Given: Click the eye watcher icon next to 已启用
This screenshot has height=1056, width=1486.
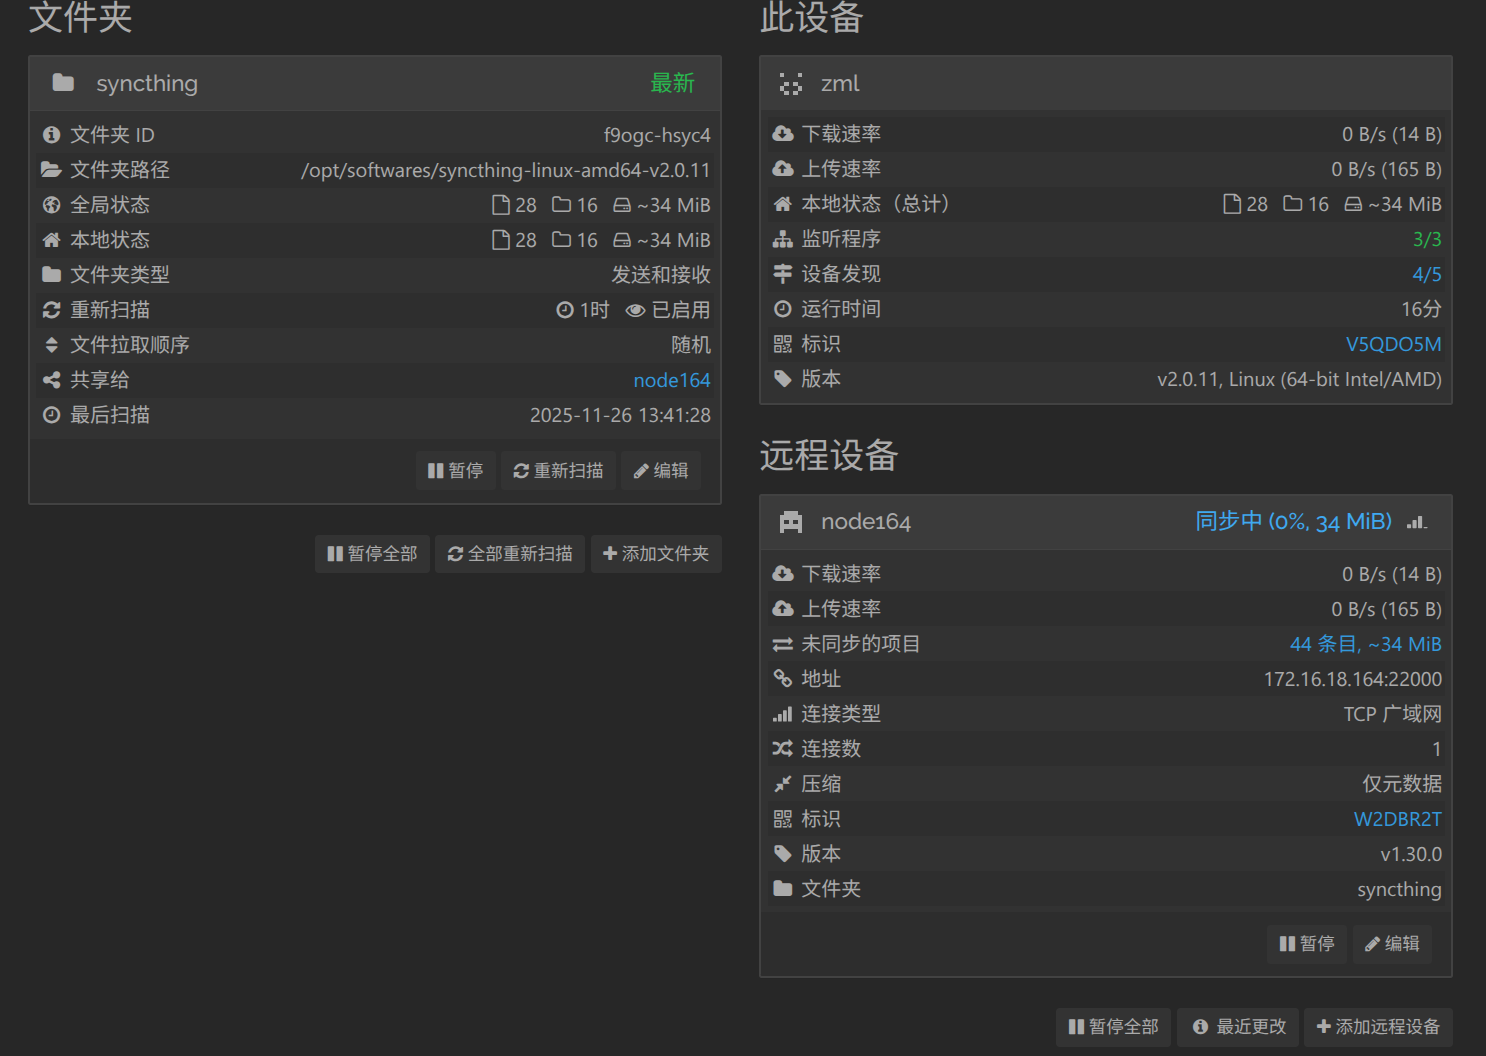Looking at the screenshot, I should [x=634, y=310].
